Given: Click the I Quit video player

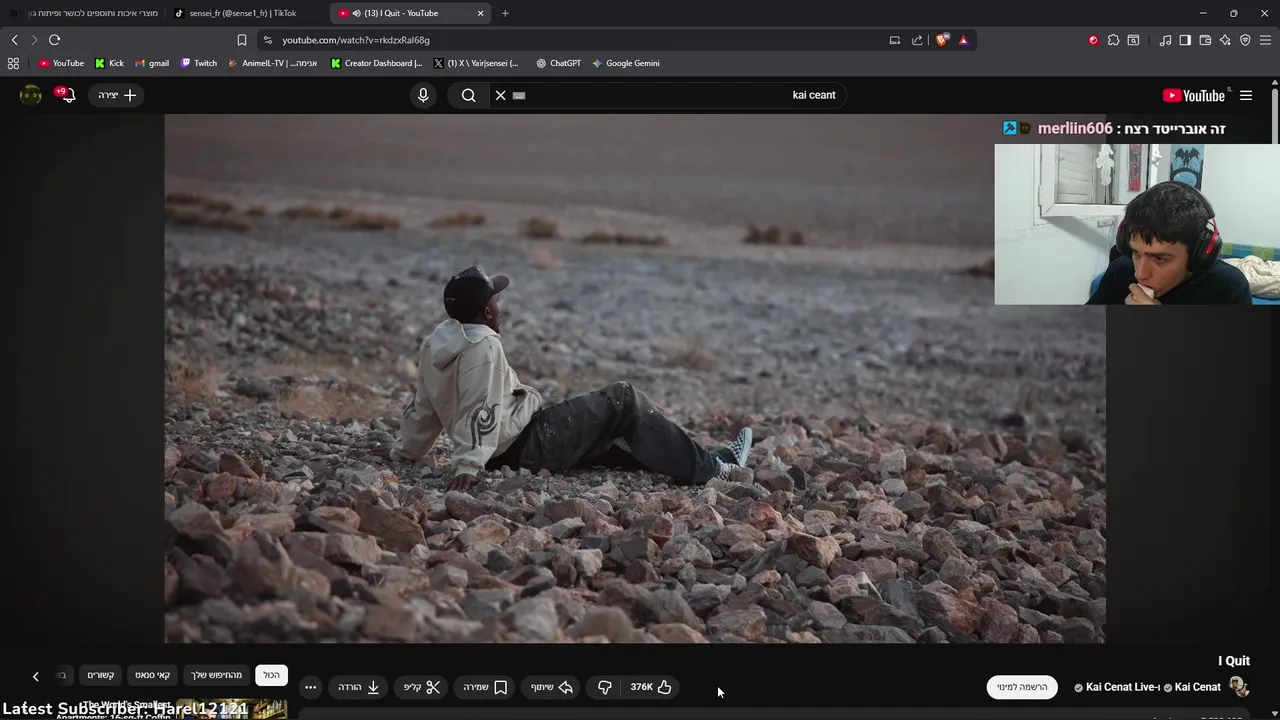Looking at the screenshot, I should (635, 378).
